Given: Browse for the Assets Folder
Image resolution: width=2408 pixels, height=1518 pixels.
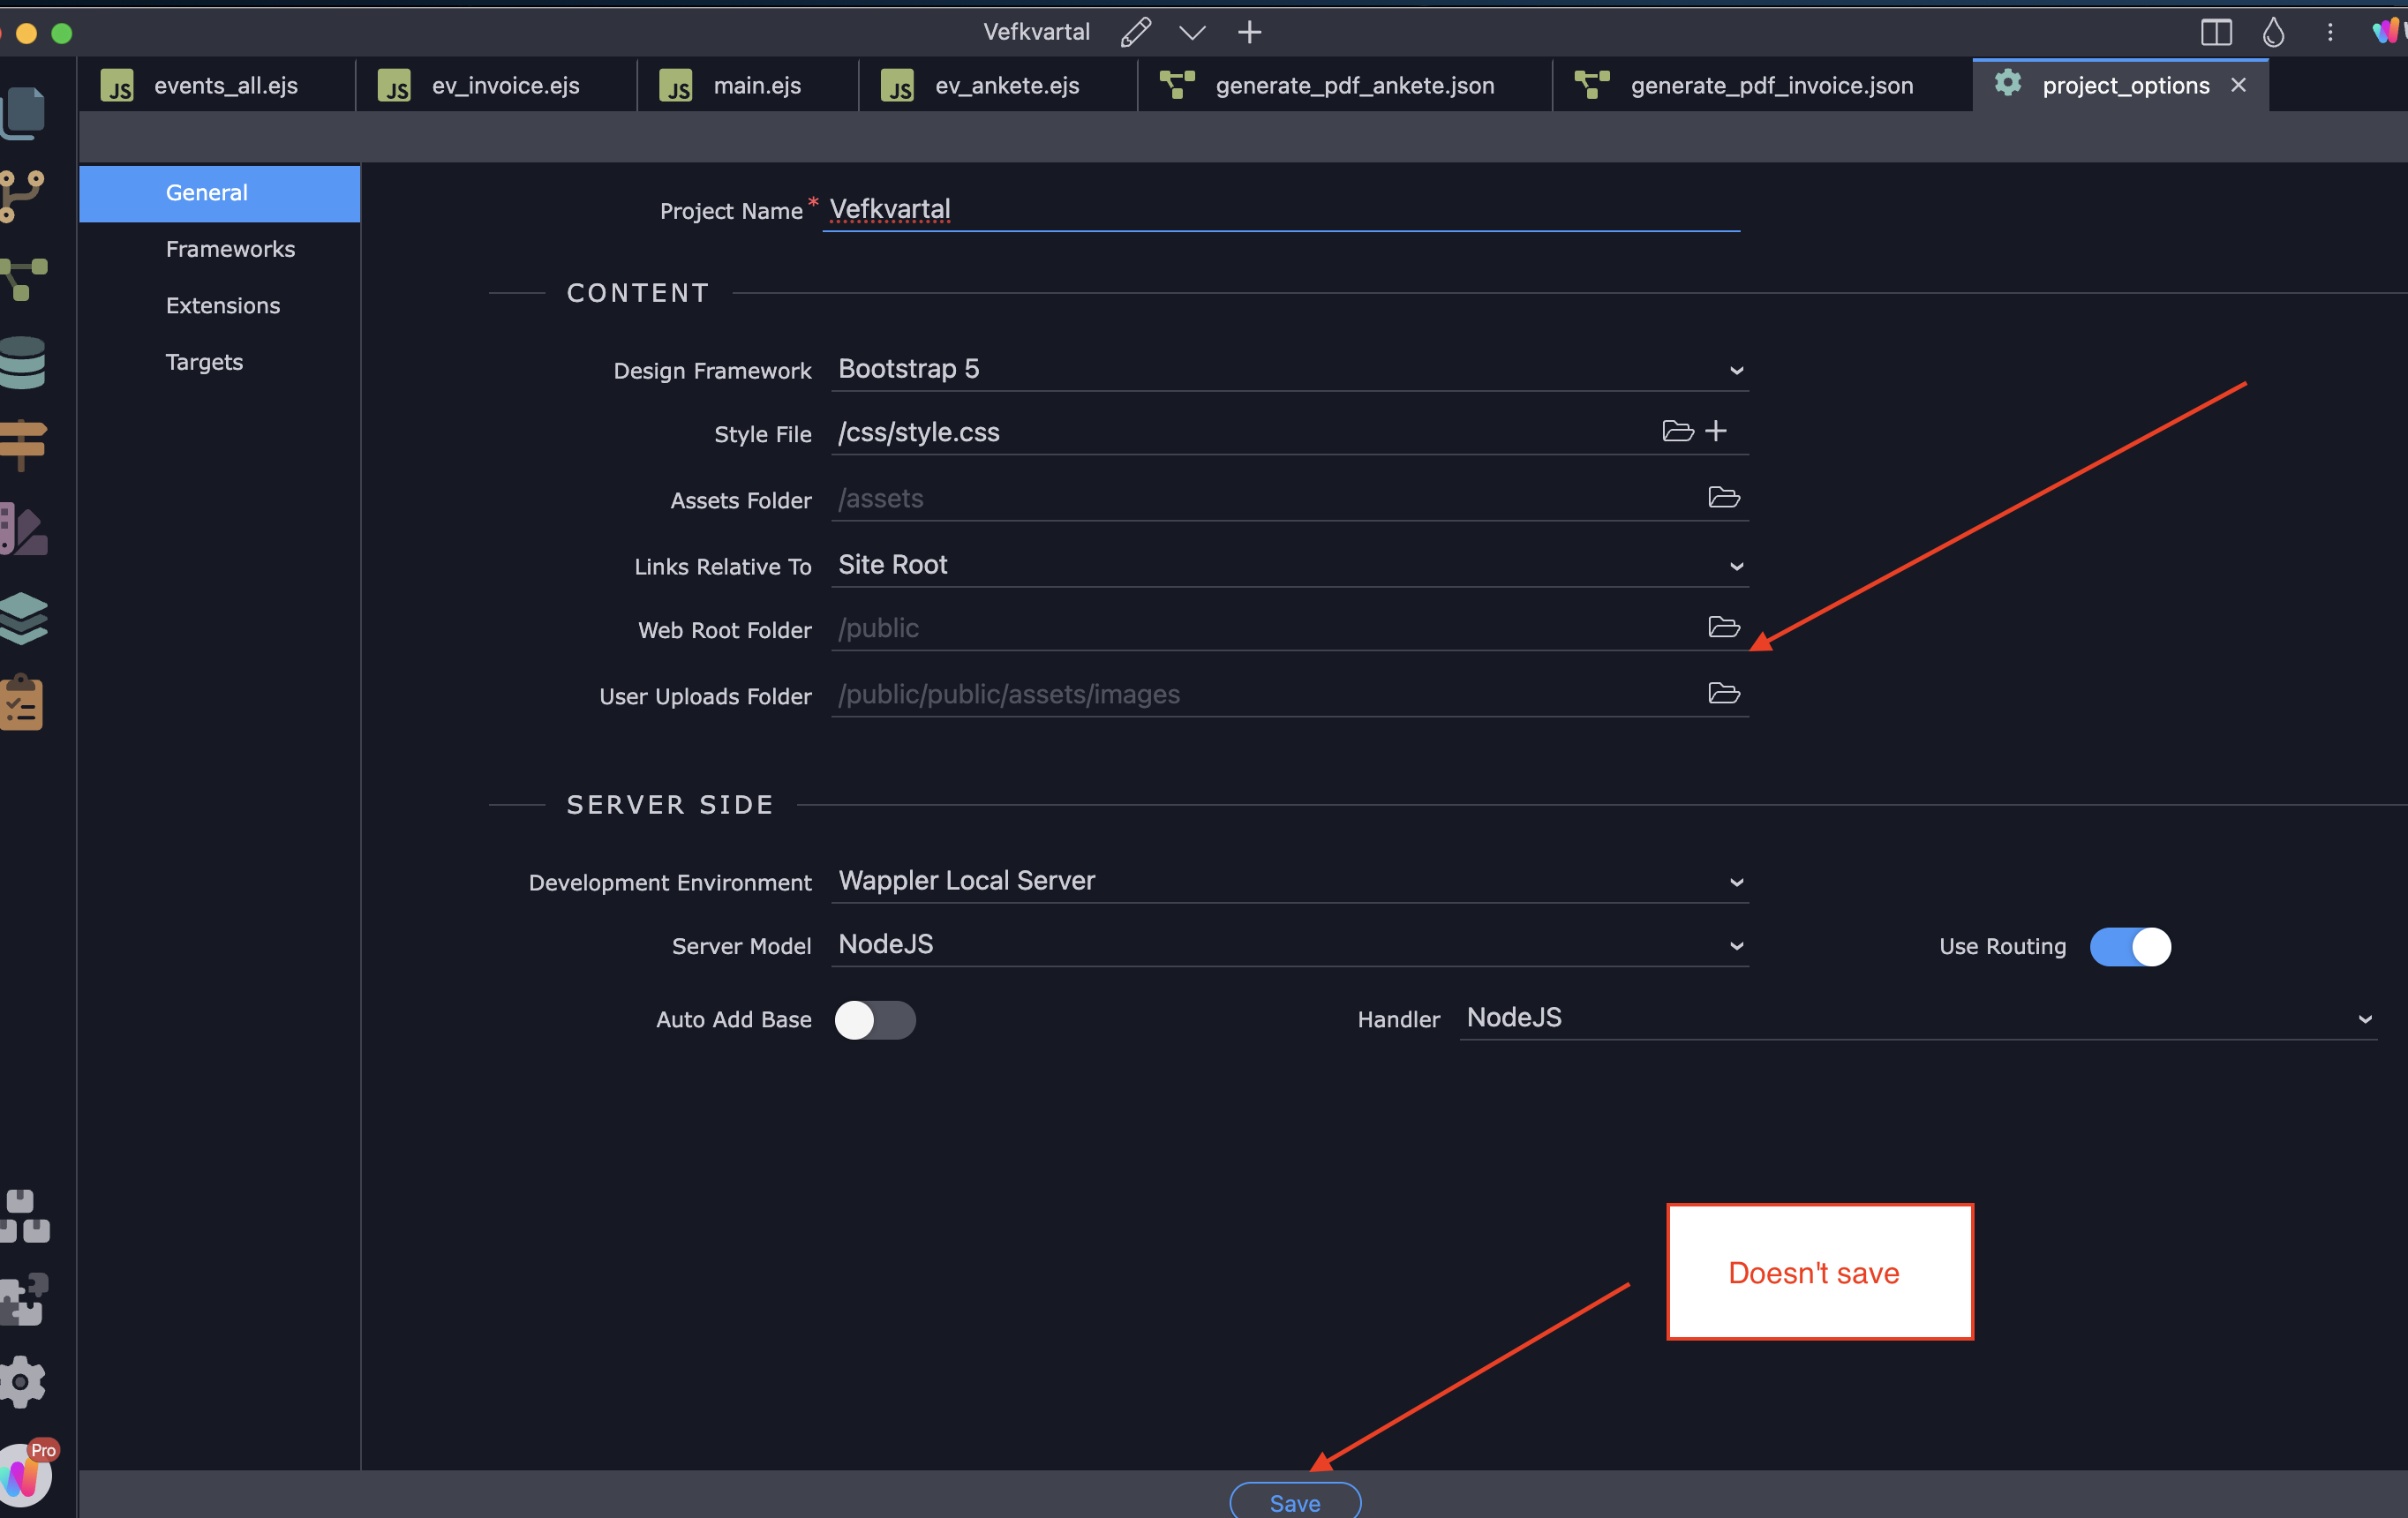Looking at the screenshot, I should (1724, 497).
